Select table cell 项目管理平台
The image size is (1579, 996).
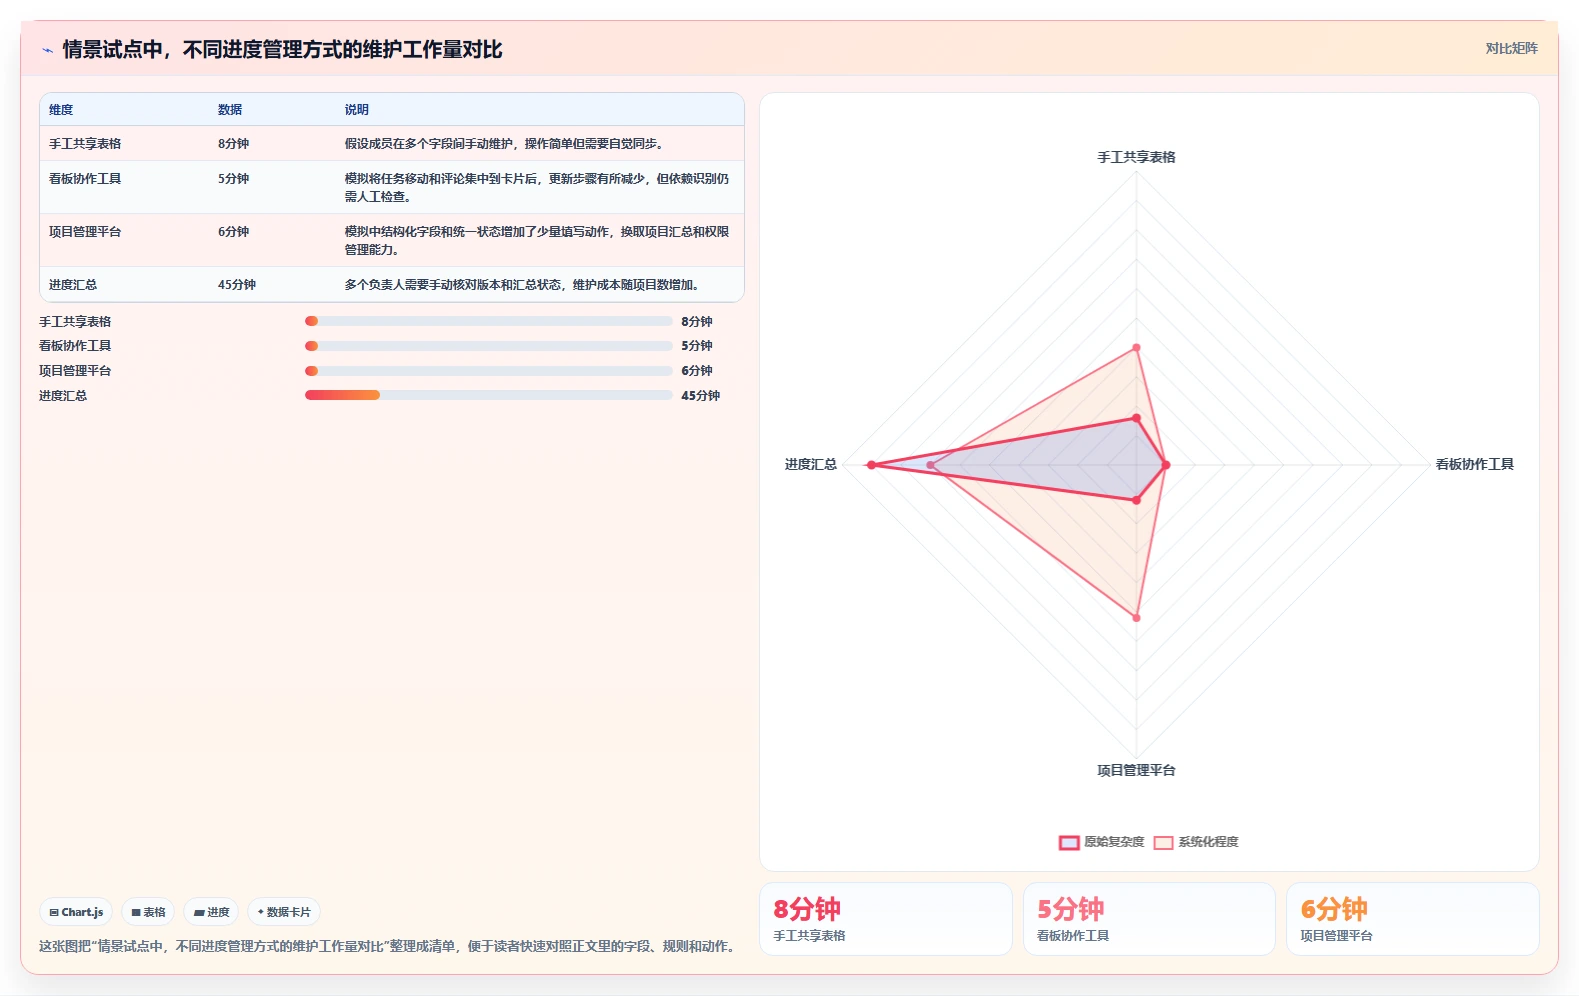click(x=85, y=232)
